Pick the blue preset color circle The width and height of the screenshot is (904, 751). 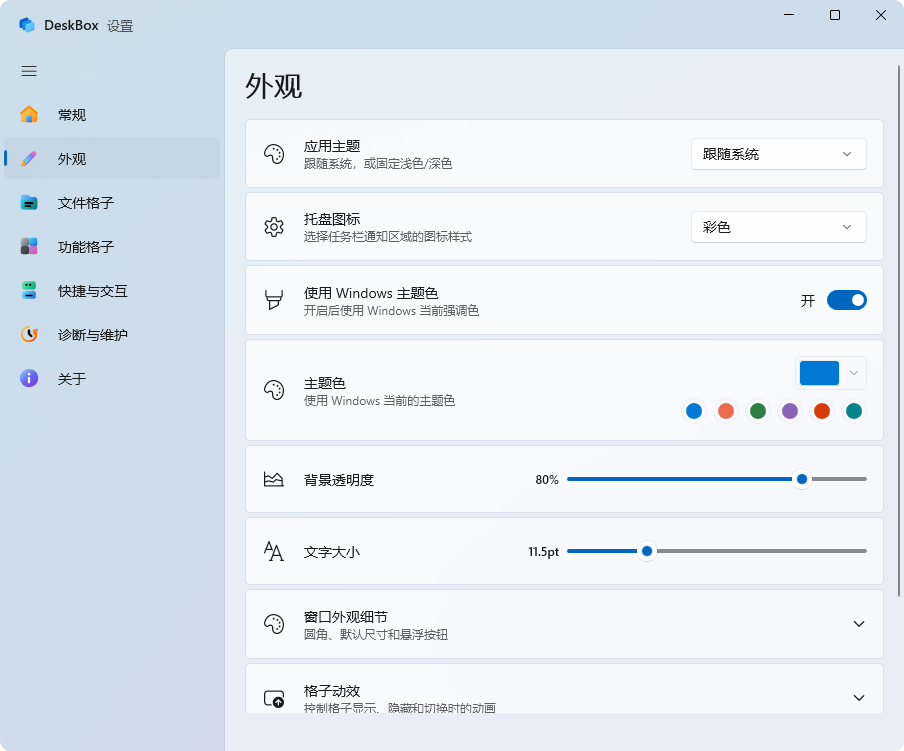[x=694, y=411]
